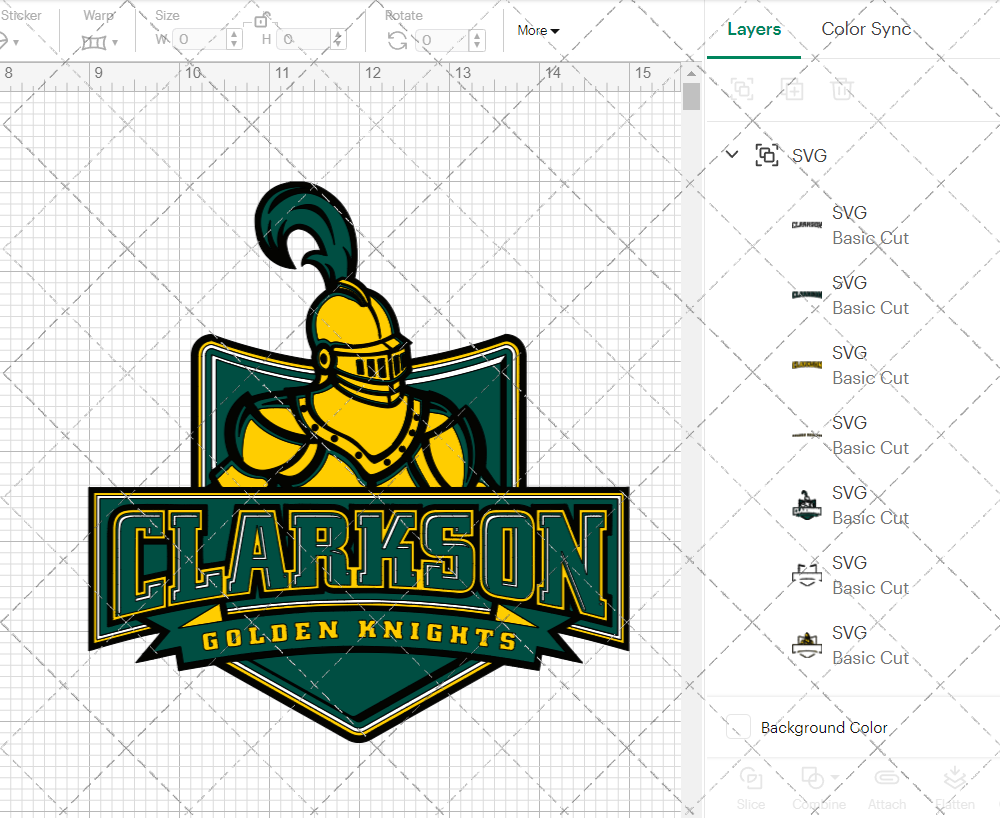Viewport: 1000px width, 818px height.
Task: Click the canvas scrollbar up arrow
Action: click(691, 73)
